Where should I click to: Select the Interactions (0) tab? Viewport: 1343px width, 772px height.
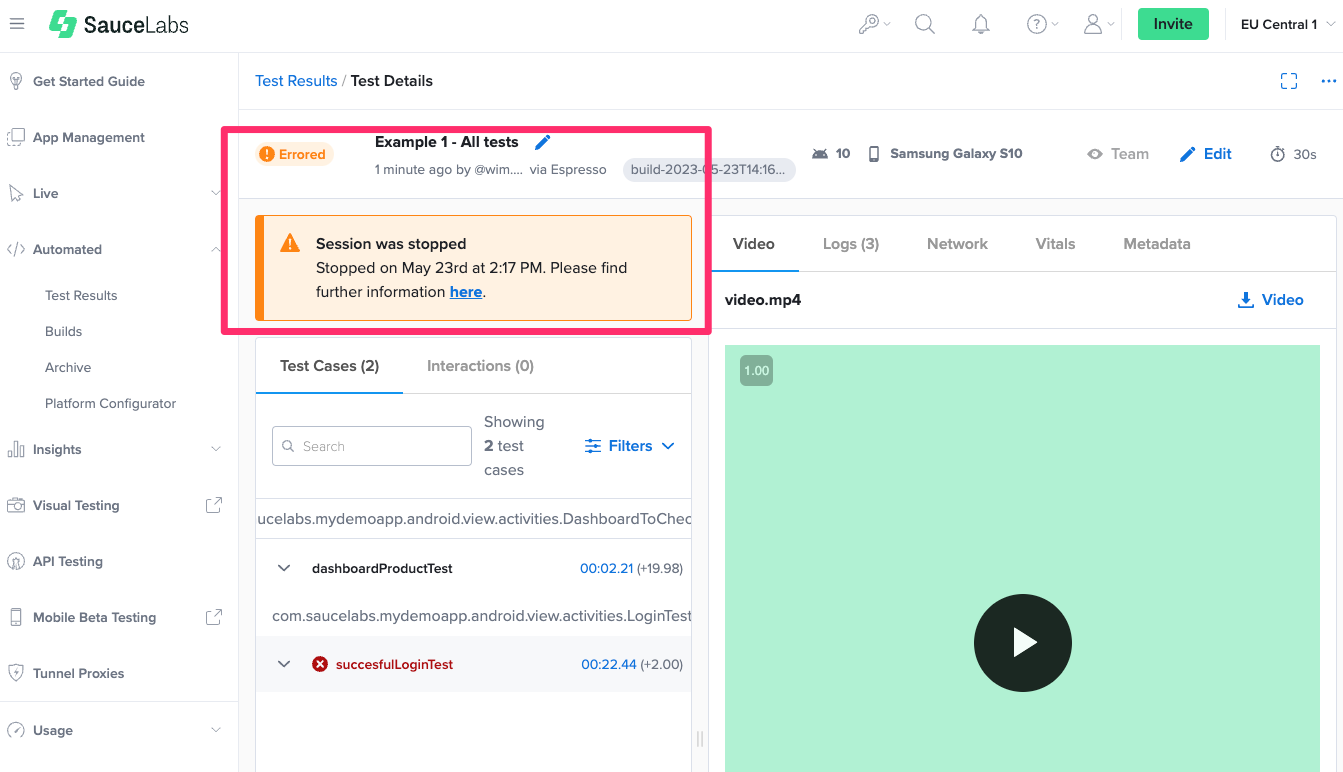[x=480, y=366]
